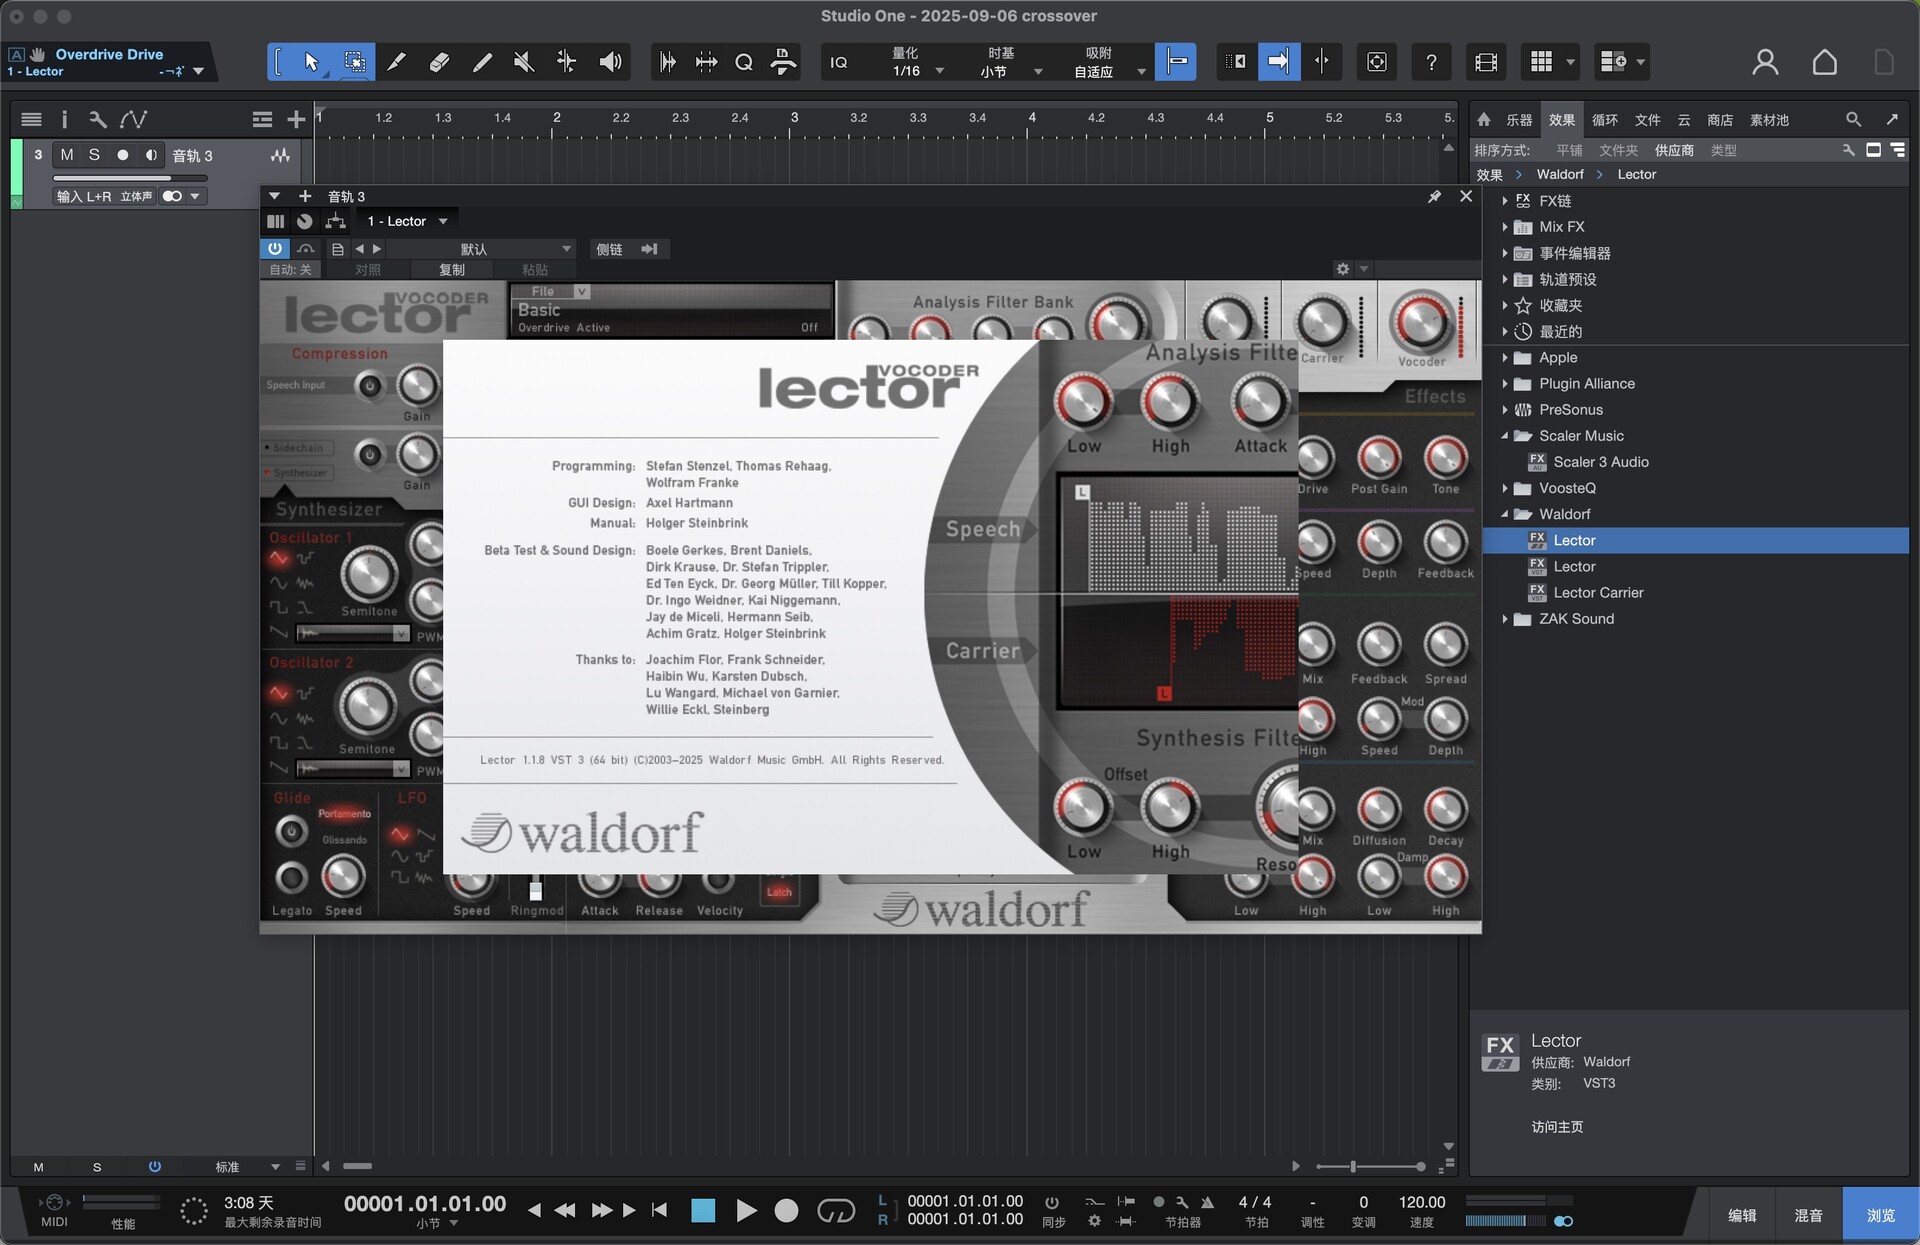This screenshot has width=1920, height=1245.
Task: Select the Line draw tool
Action: coord(482,62)
